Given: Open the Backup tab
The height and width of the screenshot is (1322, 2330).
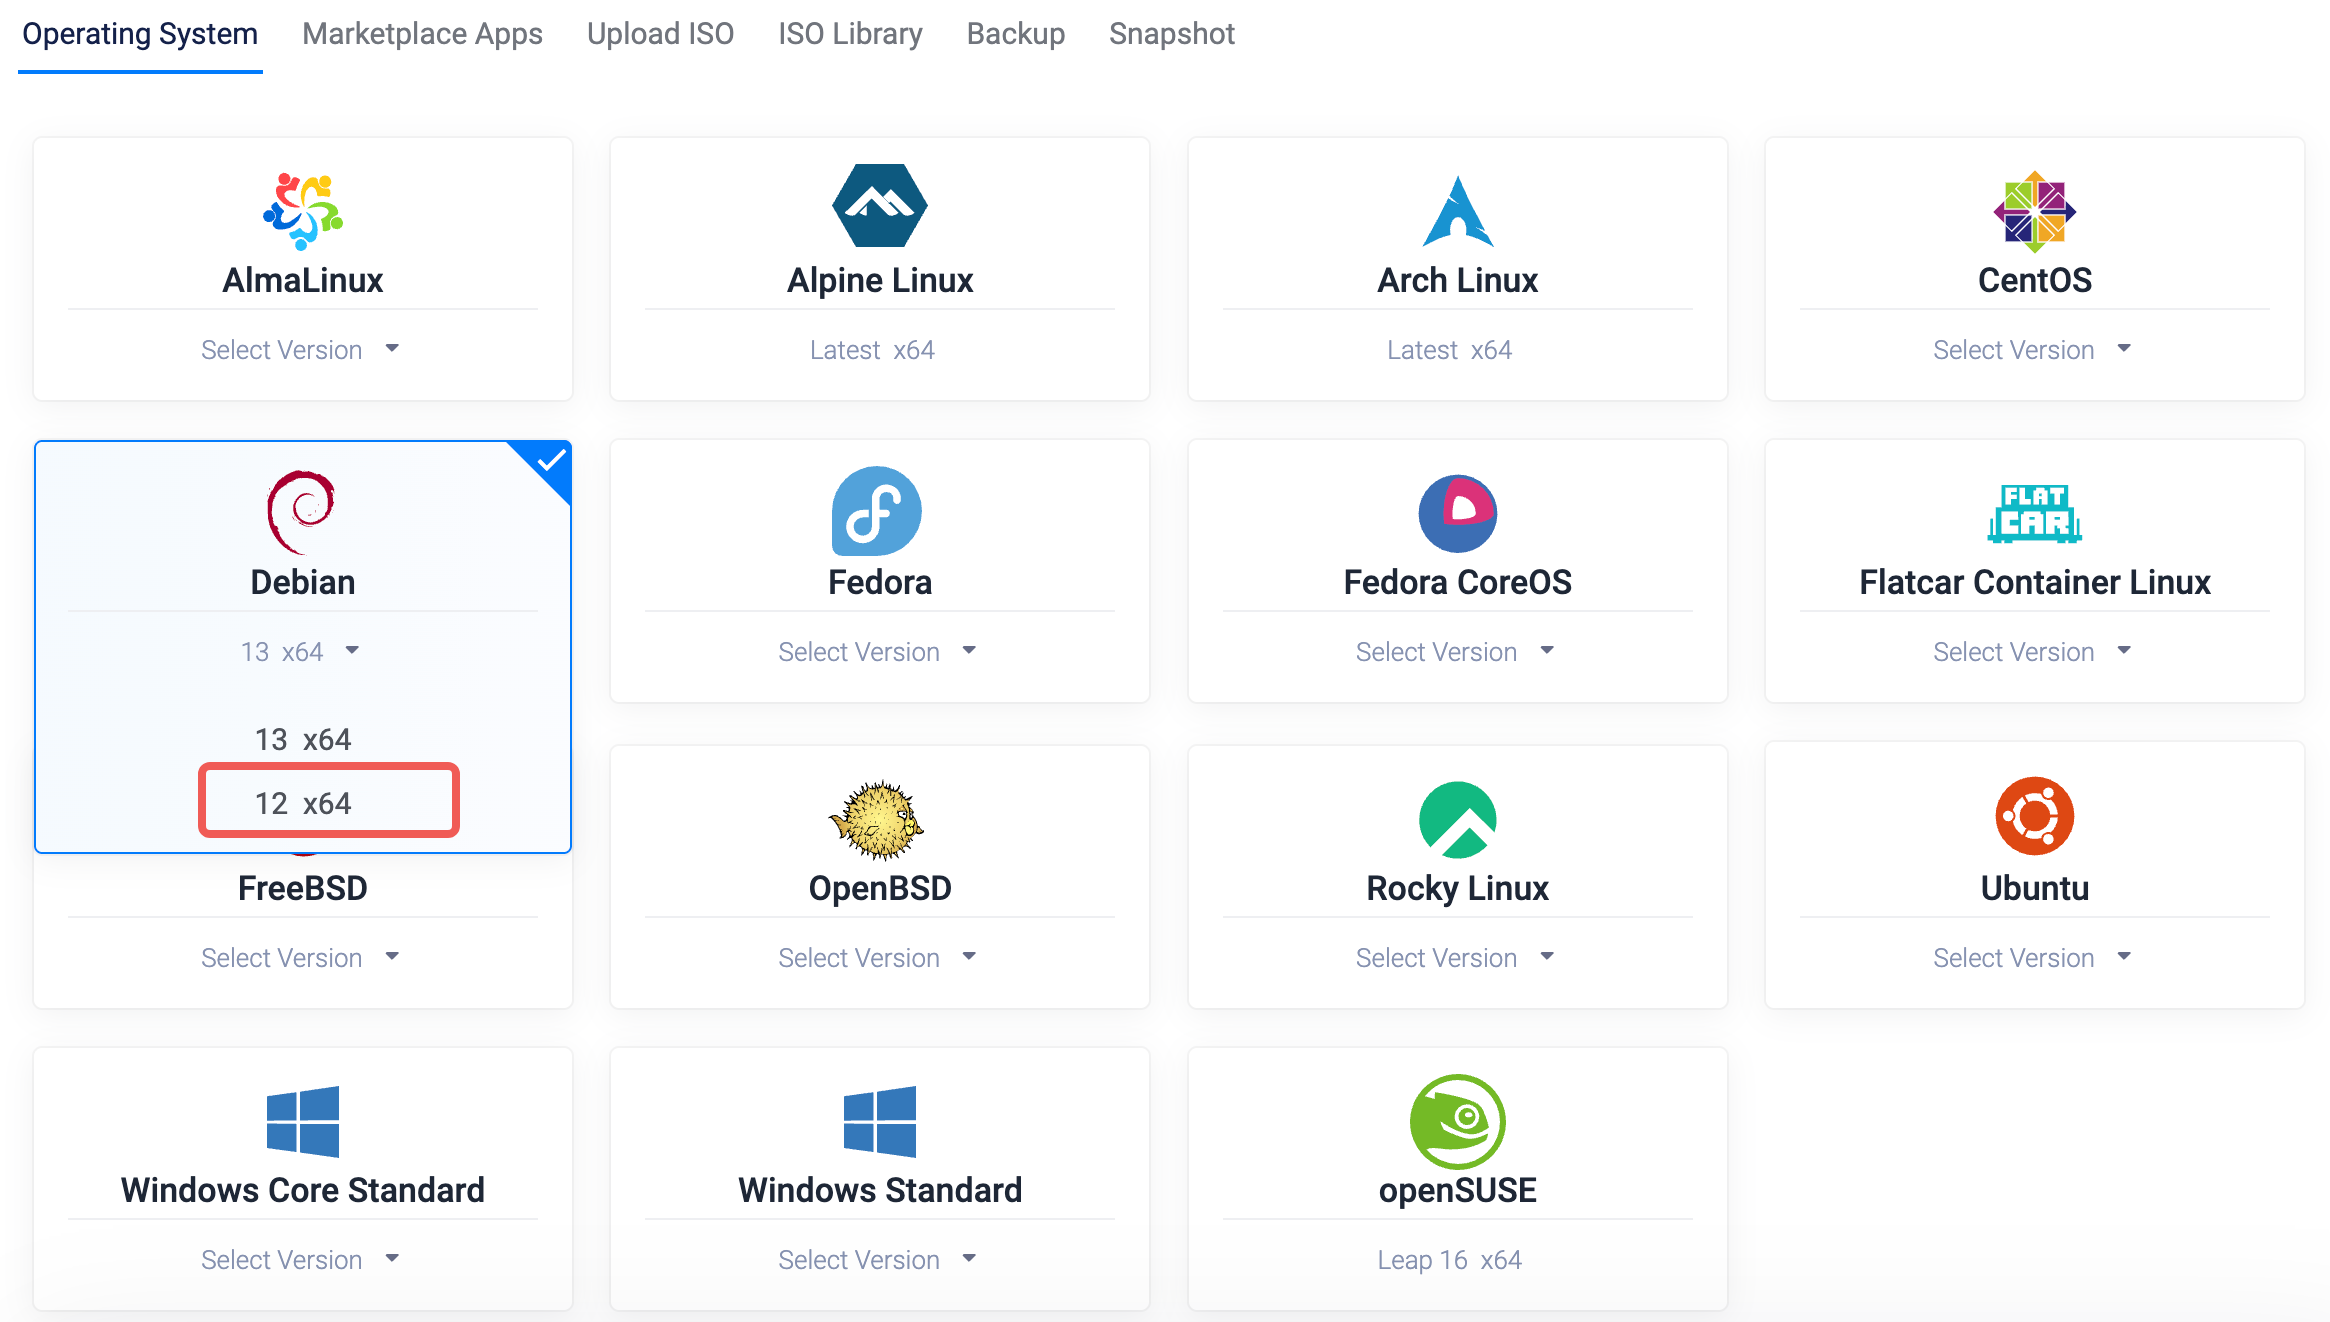Looking at the screenshot, I should pyautogui.click(x=1015, y=34).
